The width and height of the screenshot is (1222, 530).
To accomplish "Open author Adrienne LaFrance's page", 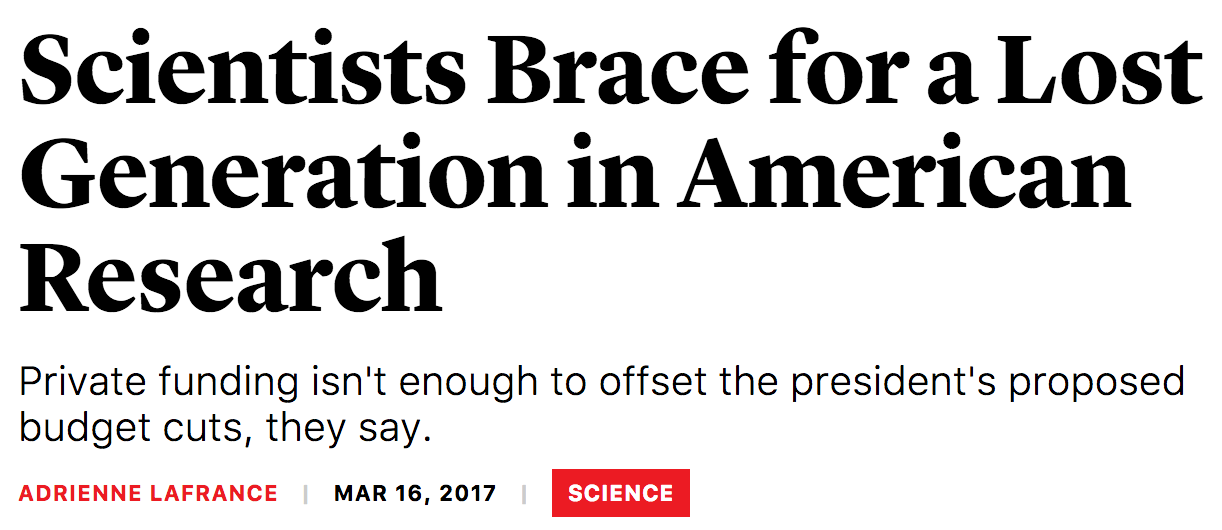I will (x=148, y=493).
